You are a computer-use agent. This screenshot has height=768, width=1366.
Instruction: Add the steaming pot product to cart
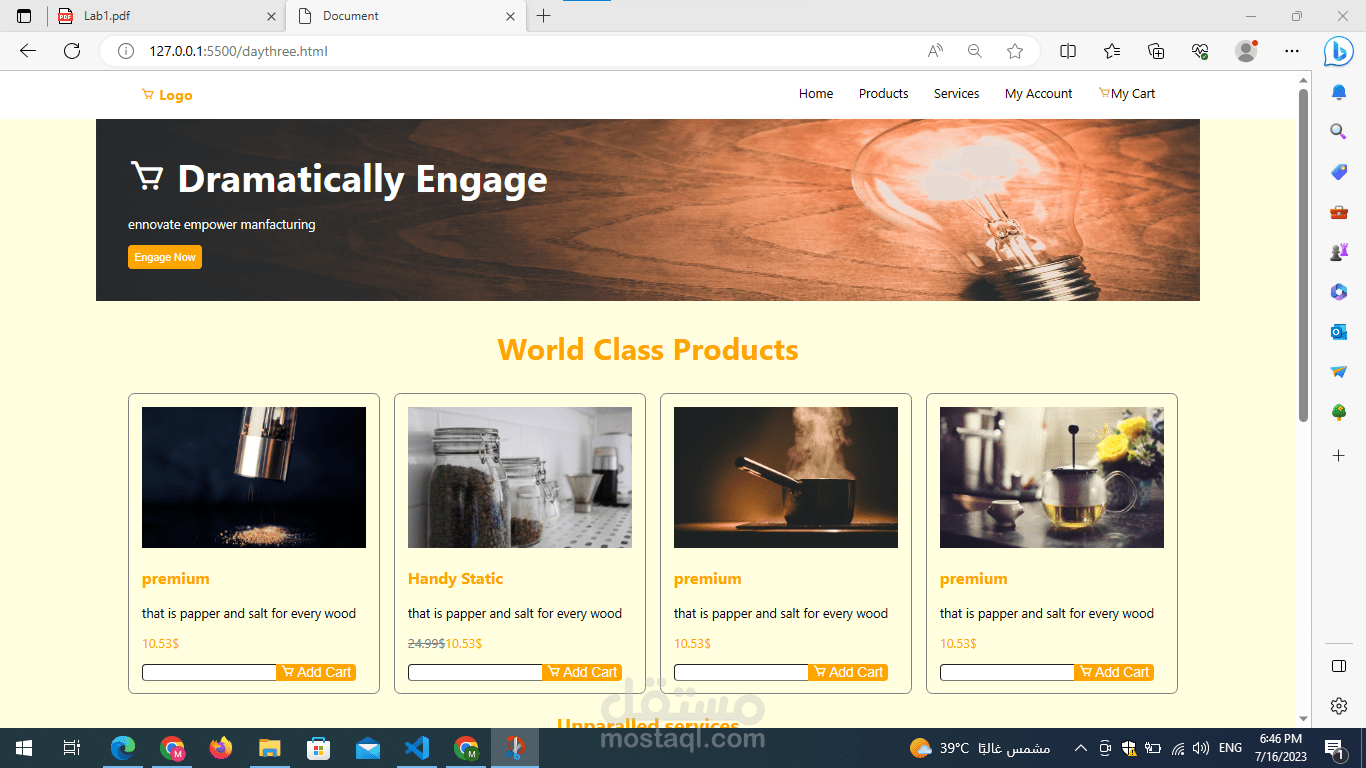(x=848, y=673)
